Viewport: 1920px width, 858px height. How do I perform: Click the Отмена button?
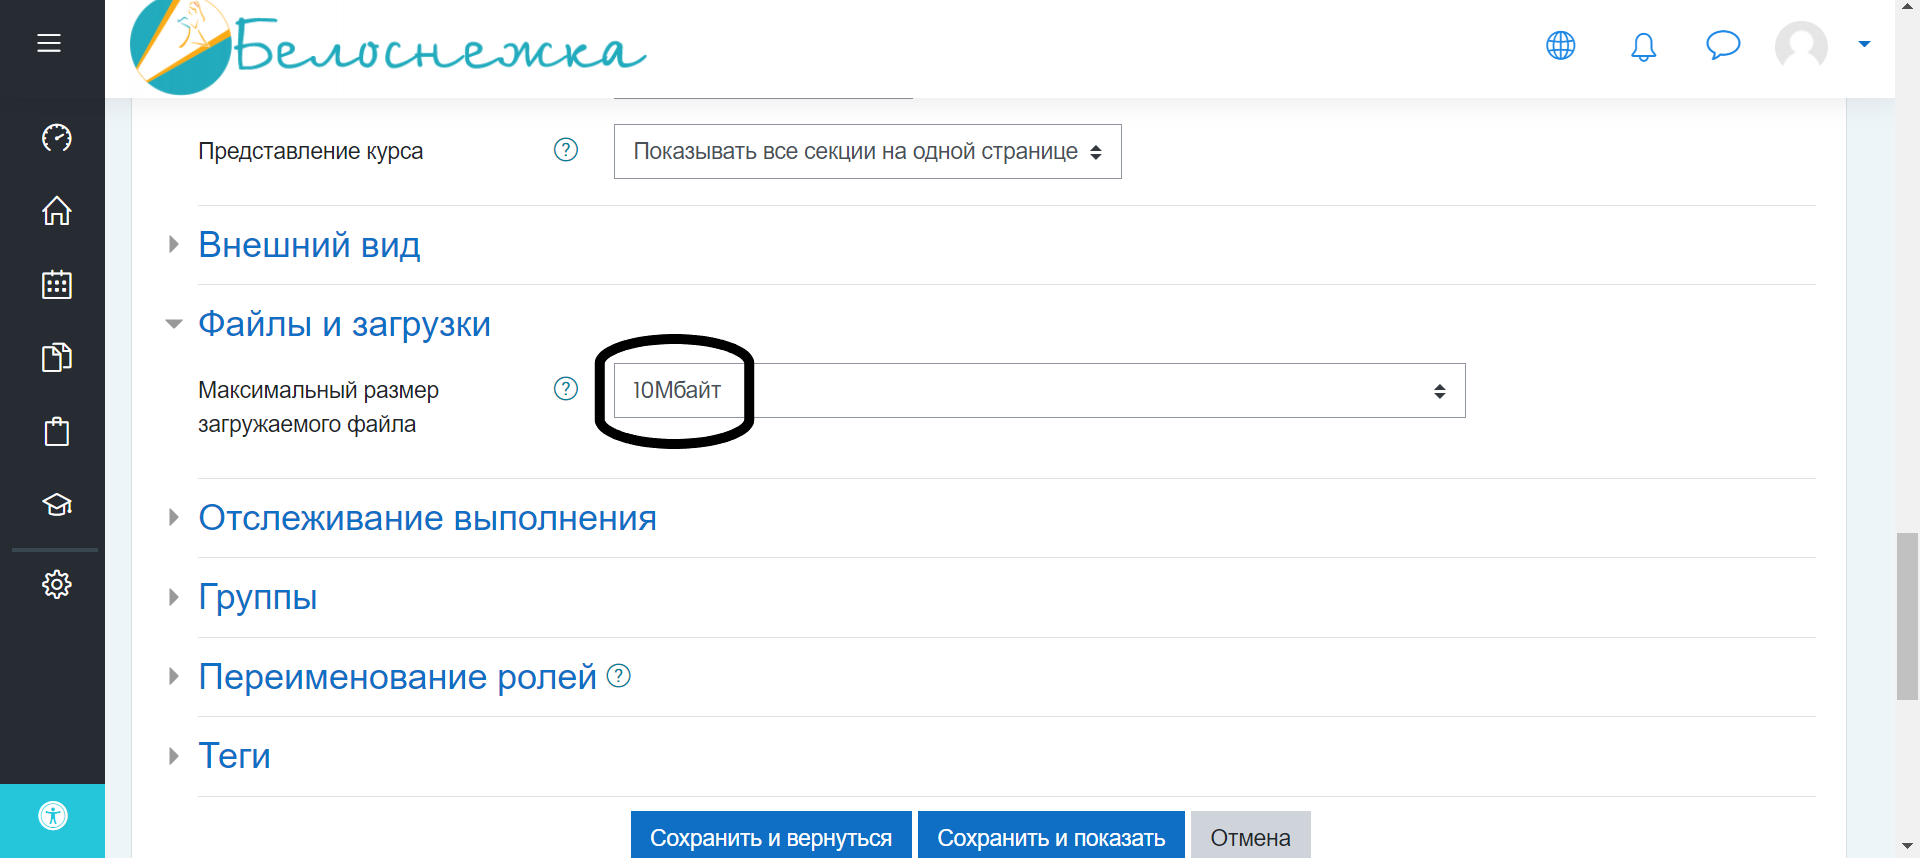point(1250,836)
